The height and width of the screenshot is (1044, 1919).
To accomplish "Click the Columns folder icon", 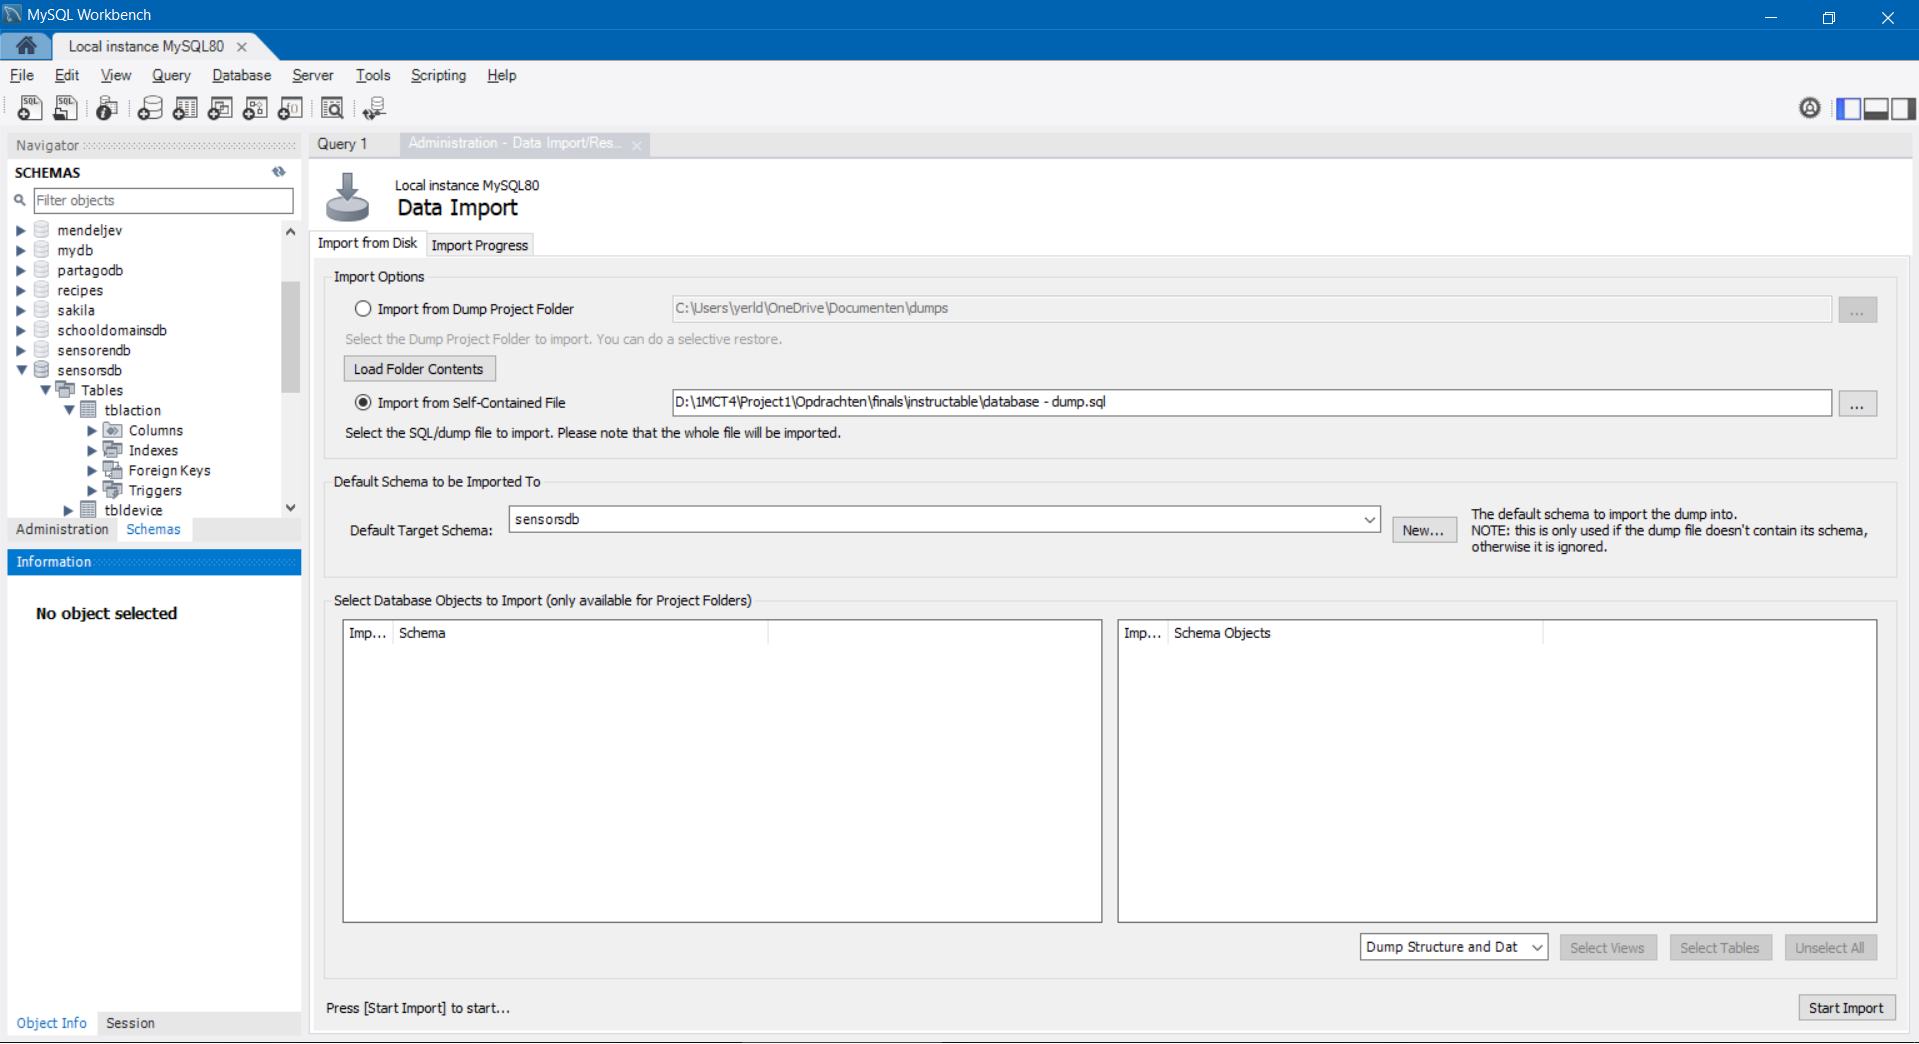I will [x=113, y=430].
